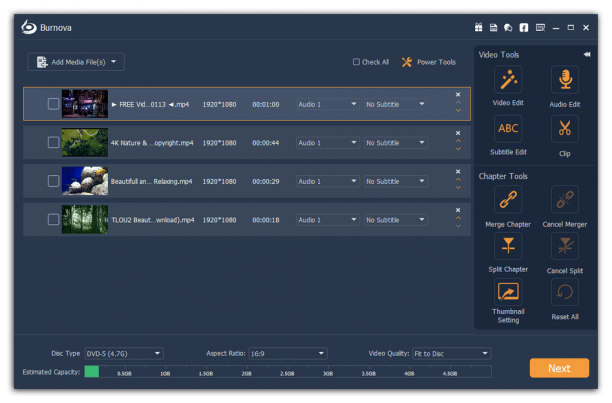Move the Beautiful an... Relaxing file down
Screen dimensions: 612x403
[458, 187]
